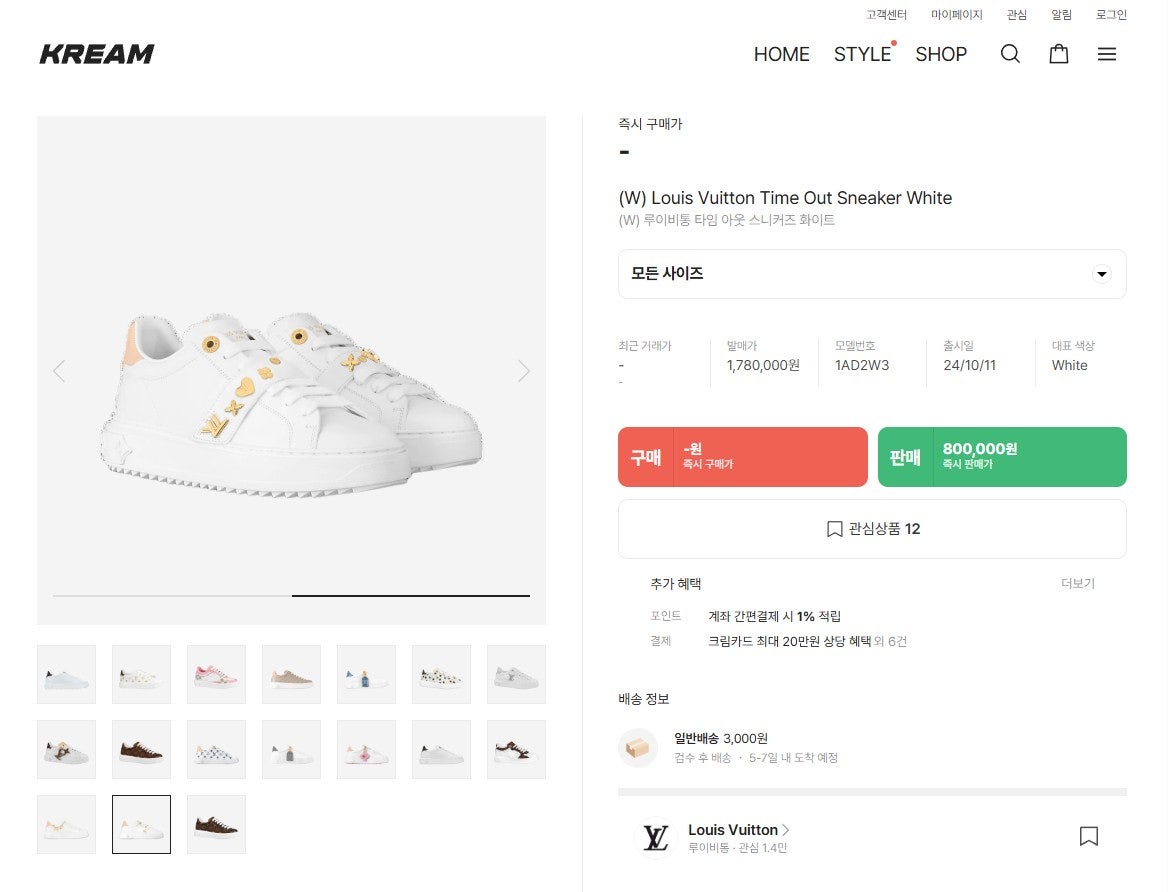The width and height of the screenshot is (1168, 892).
Task: Click the KREAM logo
Action: pyautogui.click(x=97, y=54)
